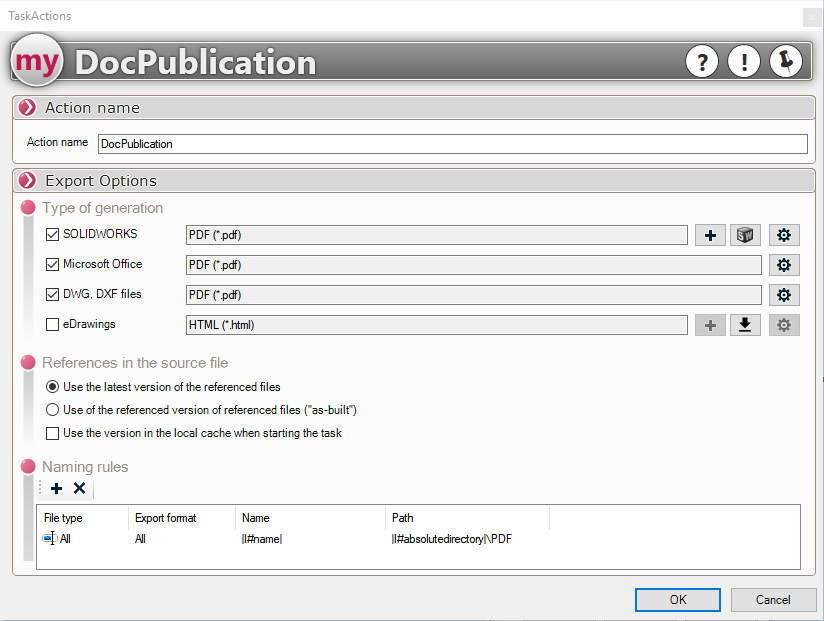824x621 pixels.
Task: Click the exclamation info icon in header
Action: [743, 62]
